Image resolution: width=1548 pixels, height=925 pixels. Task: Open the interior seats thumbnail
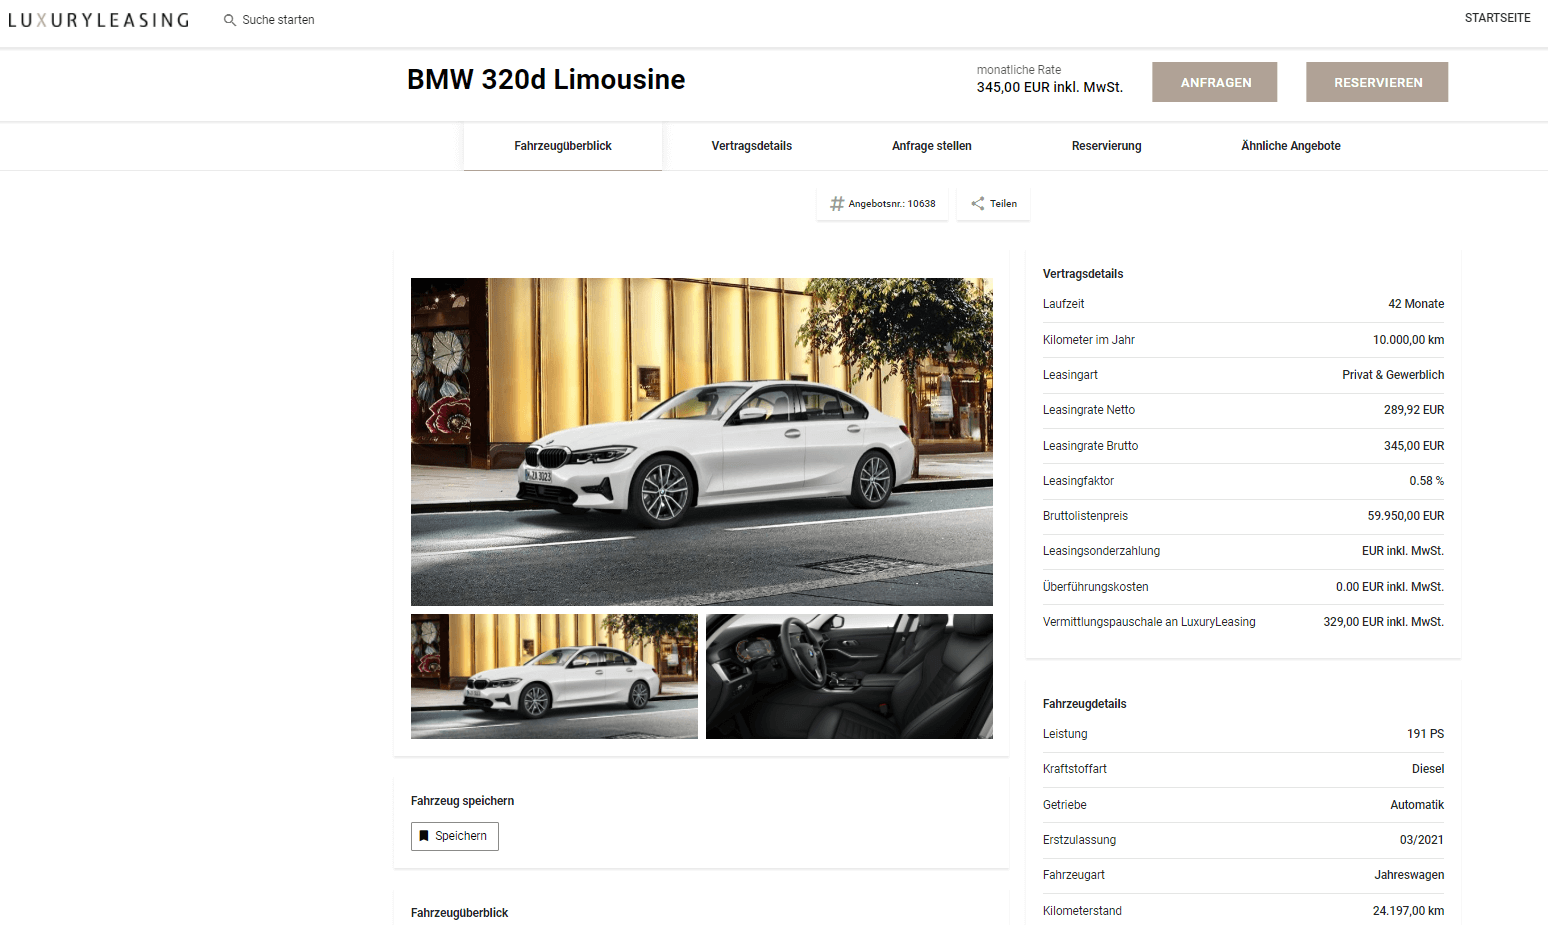tap(849, 677)
